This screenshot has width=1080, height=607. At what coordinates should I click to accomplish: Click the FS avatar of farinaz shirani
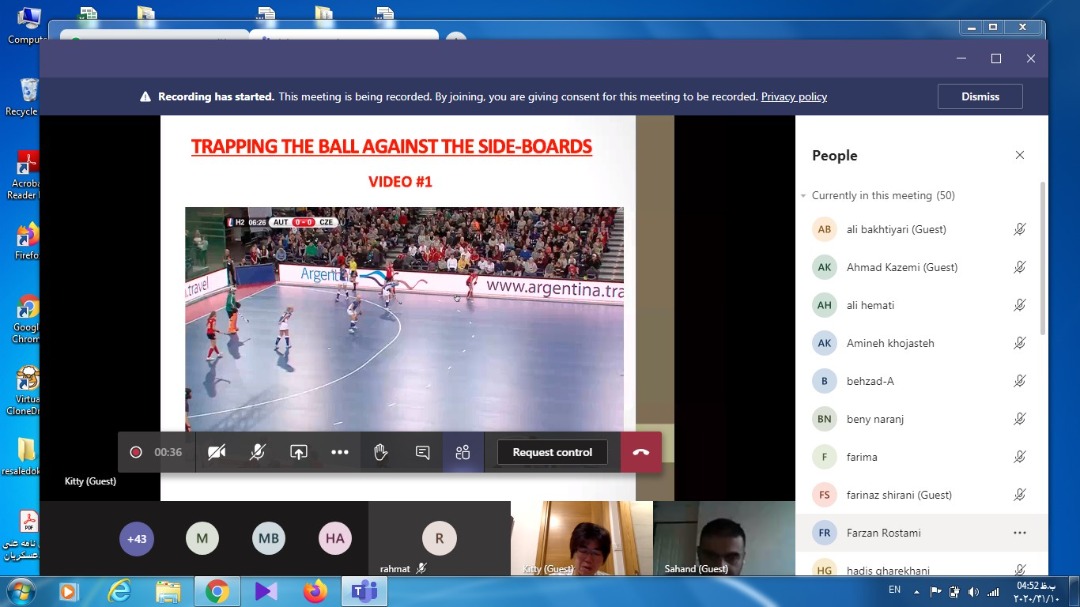point(824,495)
